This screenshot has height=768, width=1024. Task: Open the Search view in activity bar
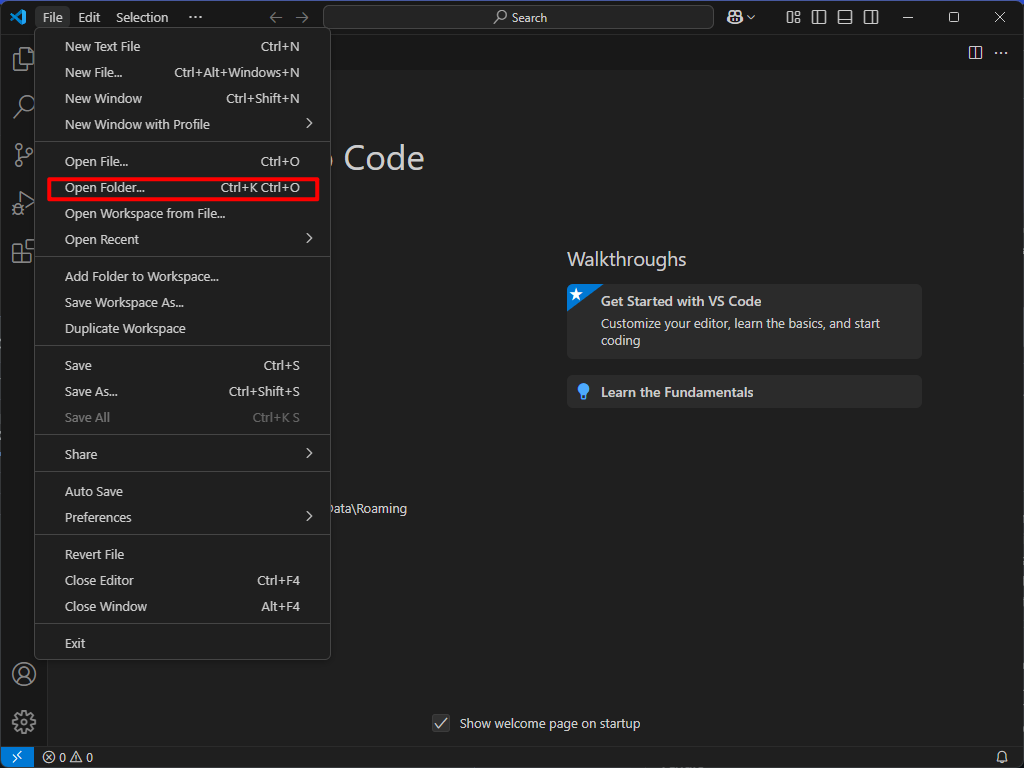click(23, 106)
